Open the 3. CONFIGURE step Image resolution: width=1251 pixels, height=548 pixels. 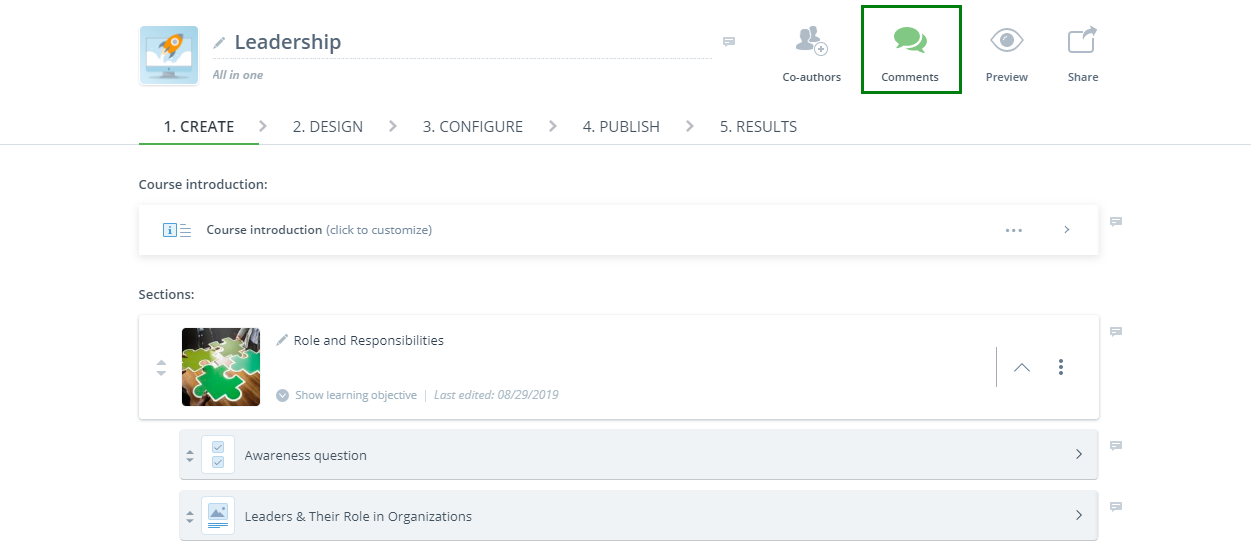coord(473,127)
